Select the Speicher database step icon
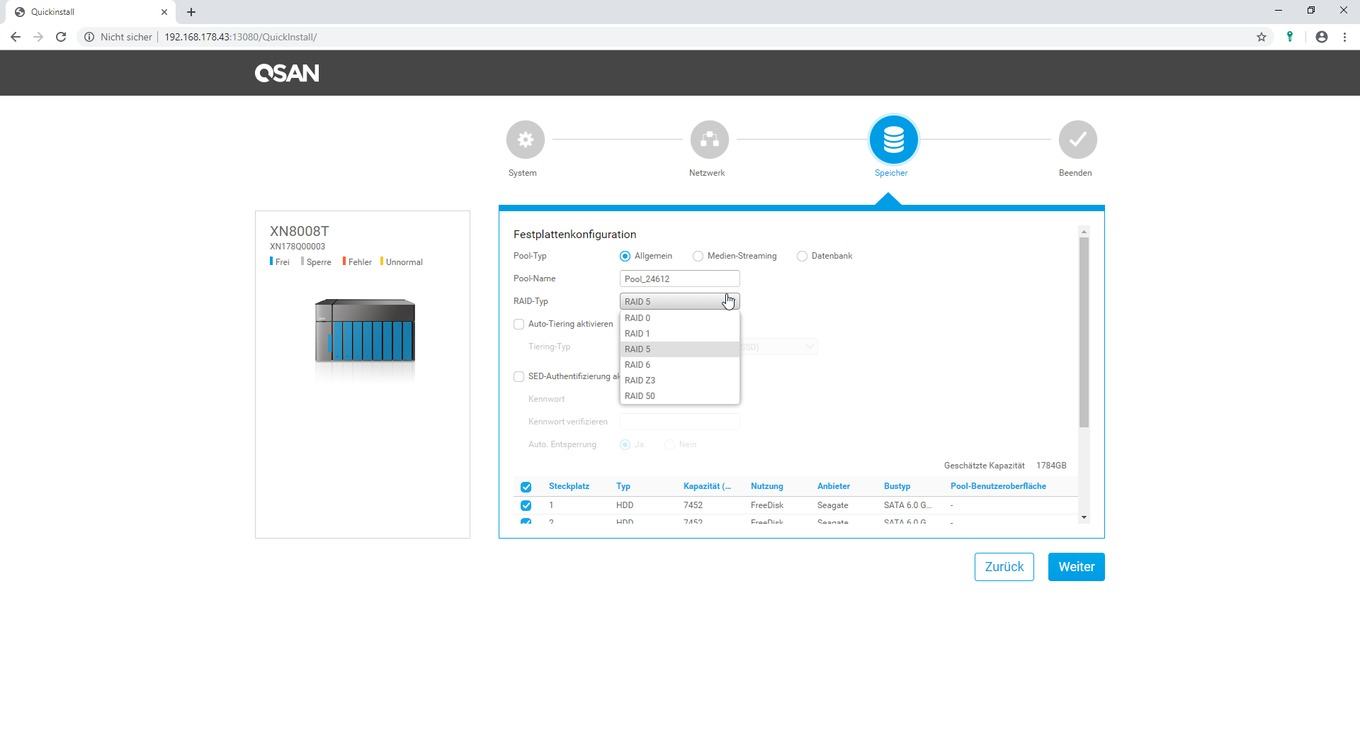The height and width of the screenshot is (737, 1360). coord(893,139)
